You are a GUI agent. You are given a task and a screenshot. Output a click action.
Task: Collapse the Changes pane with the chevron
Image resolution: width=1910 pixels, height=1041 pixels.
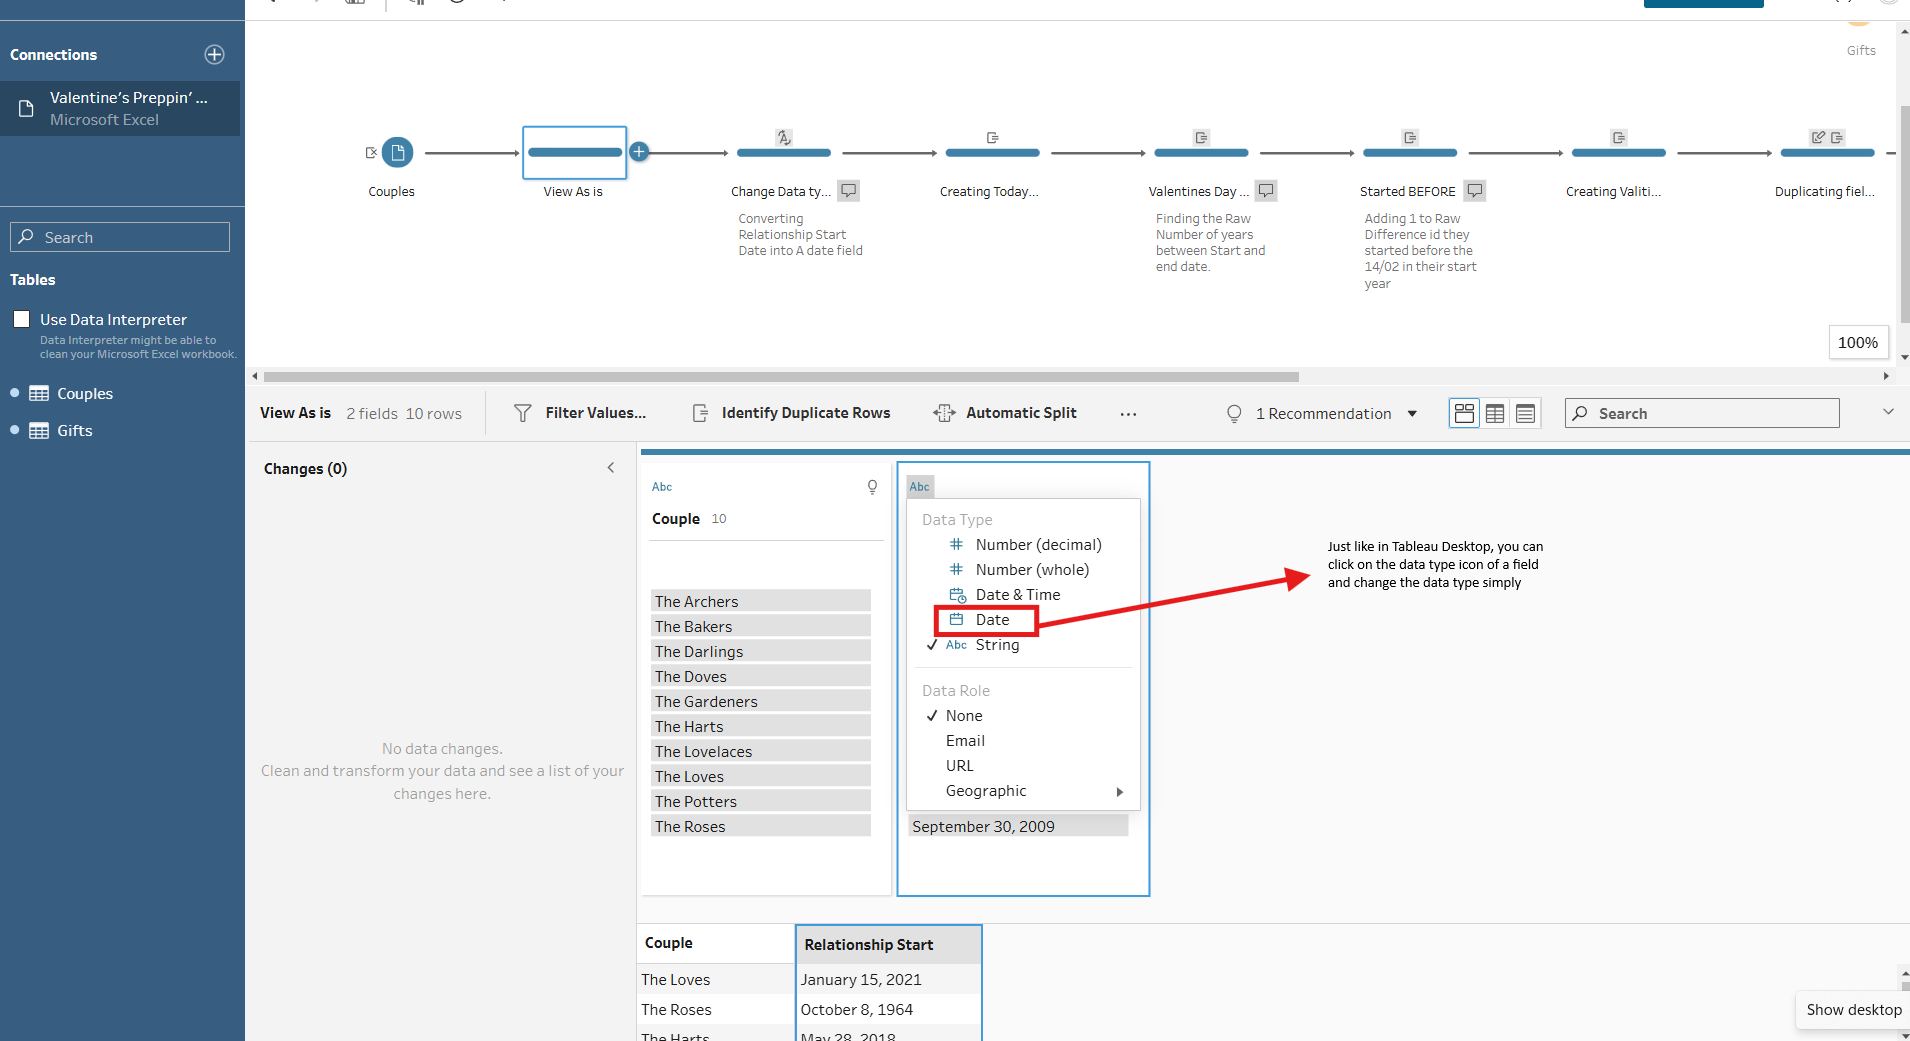tap(611, 468)
